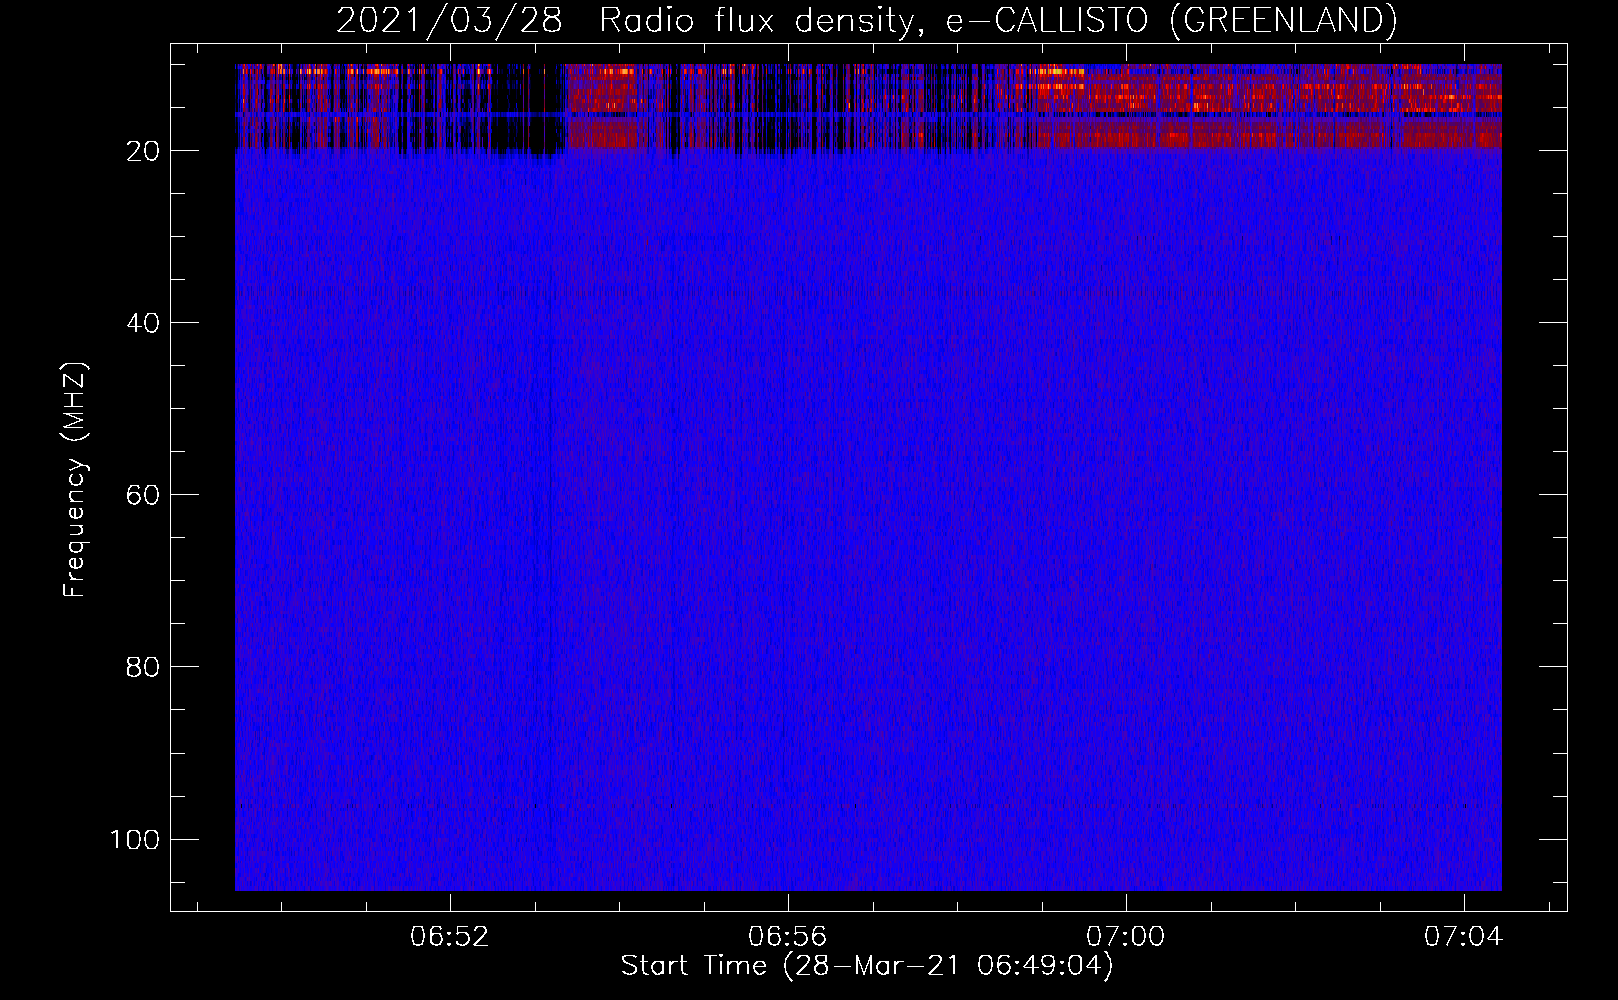Click the 06:56 time tick label
1618x1000 pixels.
[x=788, y=937]
